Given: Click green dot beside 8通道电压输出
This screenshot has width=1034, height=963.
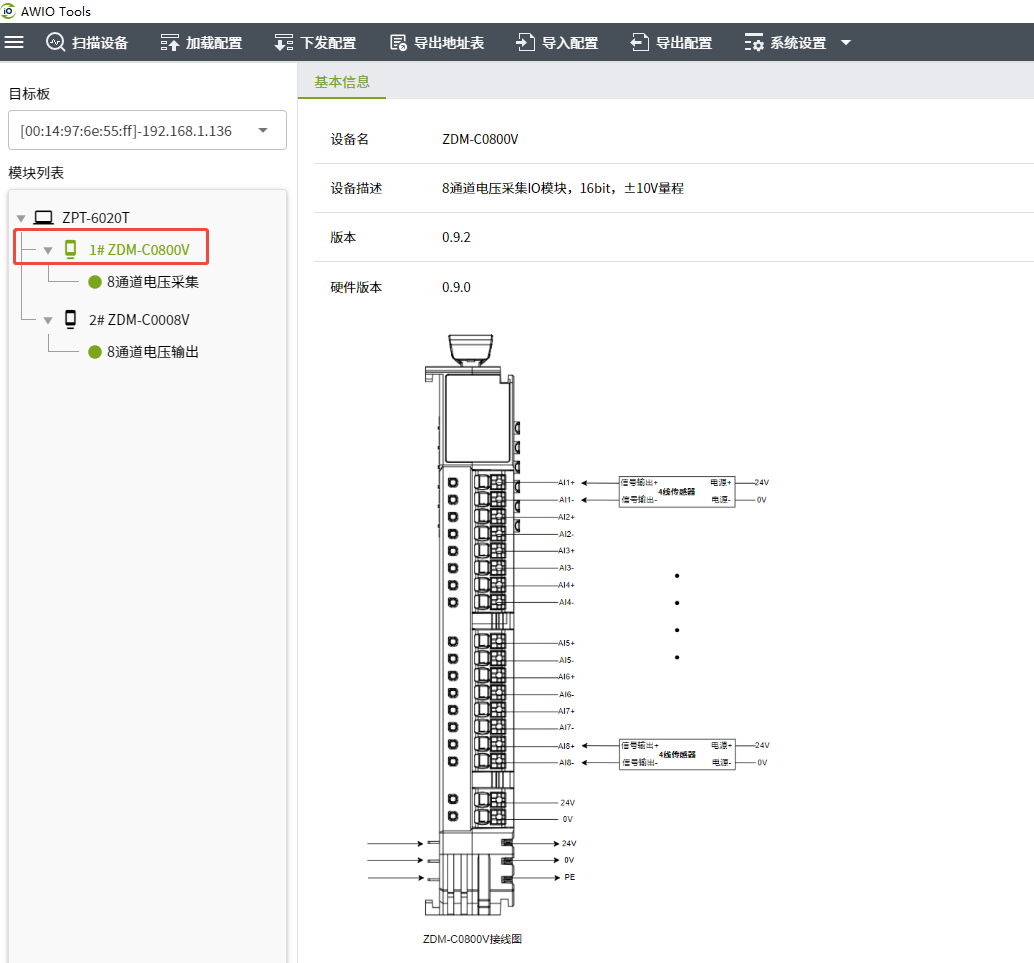Looking at the screenshot, I should (x=95, y=352).
